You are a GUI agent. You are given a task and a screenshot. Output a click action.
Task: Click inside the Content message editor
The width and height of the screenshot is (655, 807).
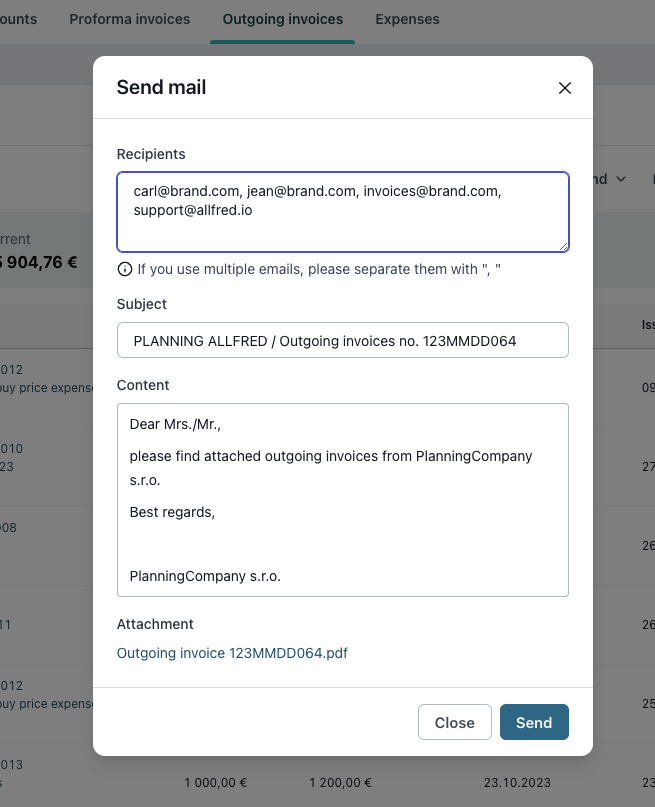click(343, 500)
